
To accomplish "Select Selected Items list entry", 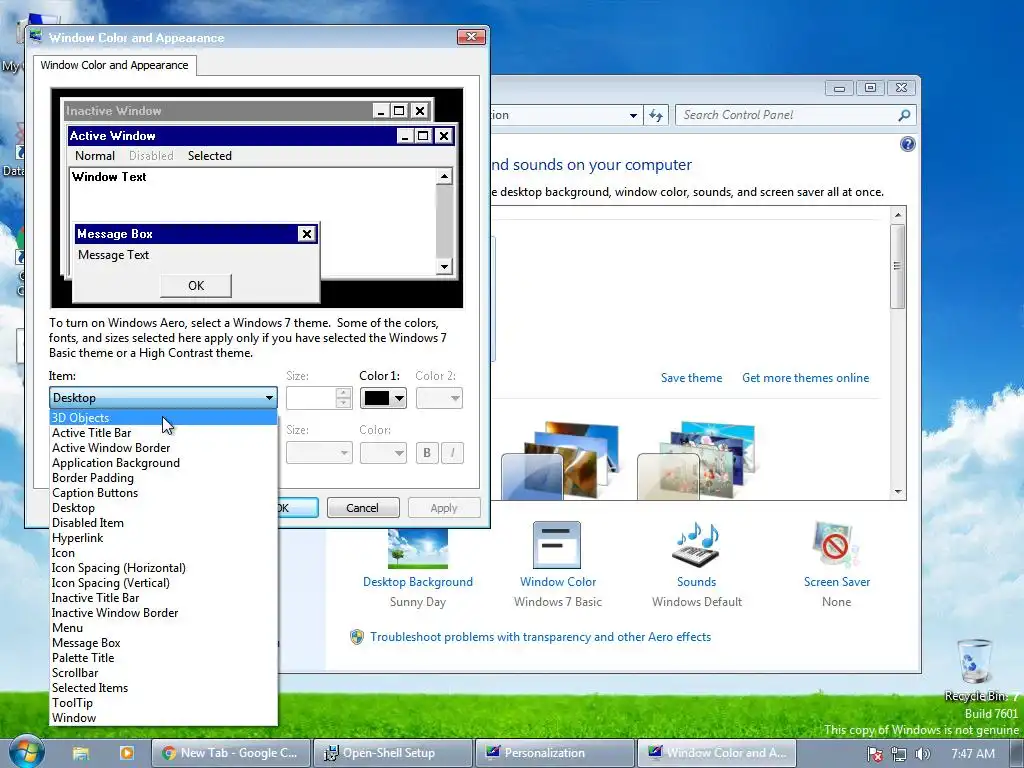I will click(163, 688).
